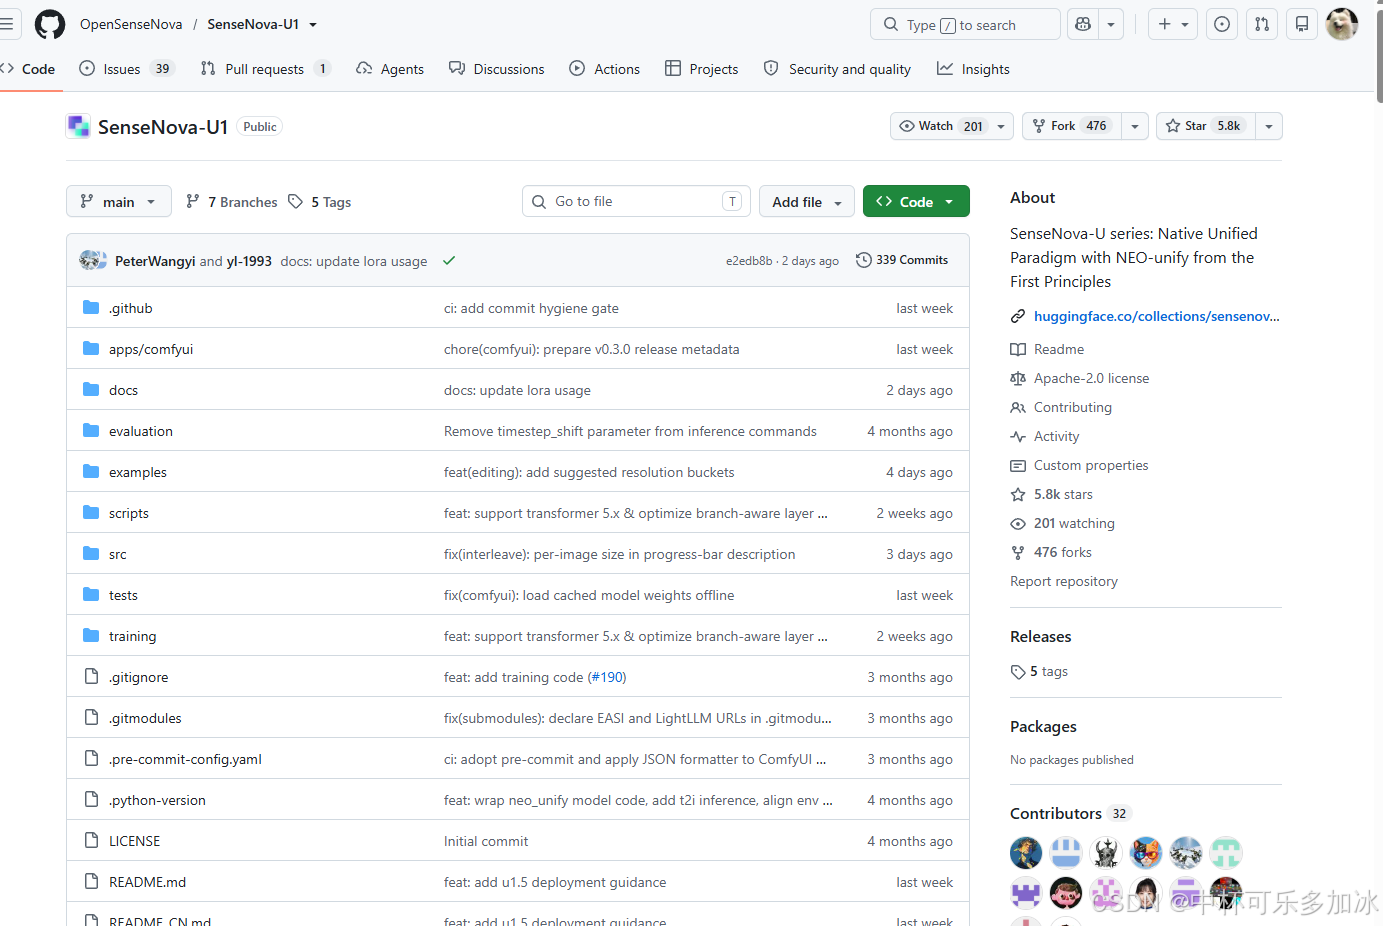Open the Agents tab
1383x926 pixels.
(390, 69)
